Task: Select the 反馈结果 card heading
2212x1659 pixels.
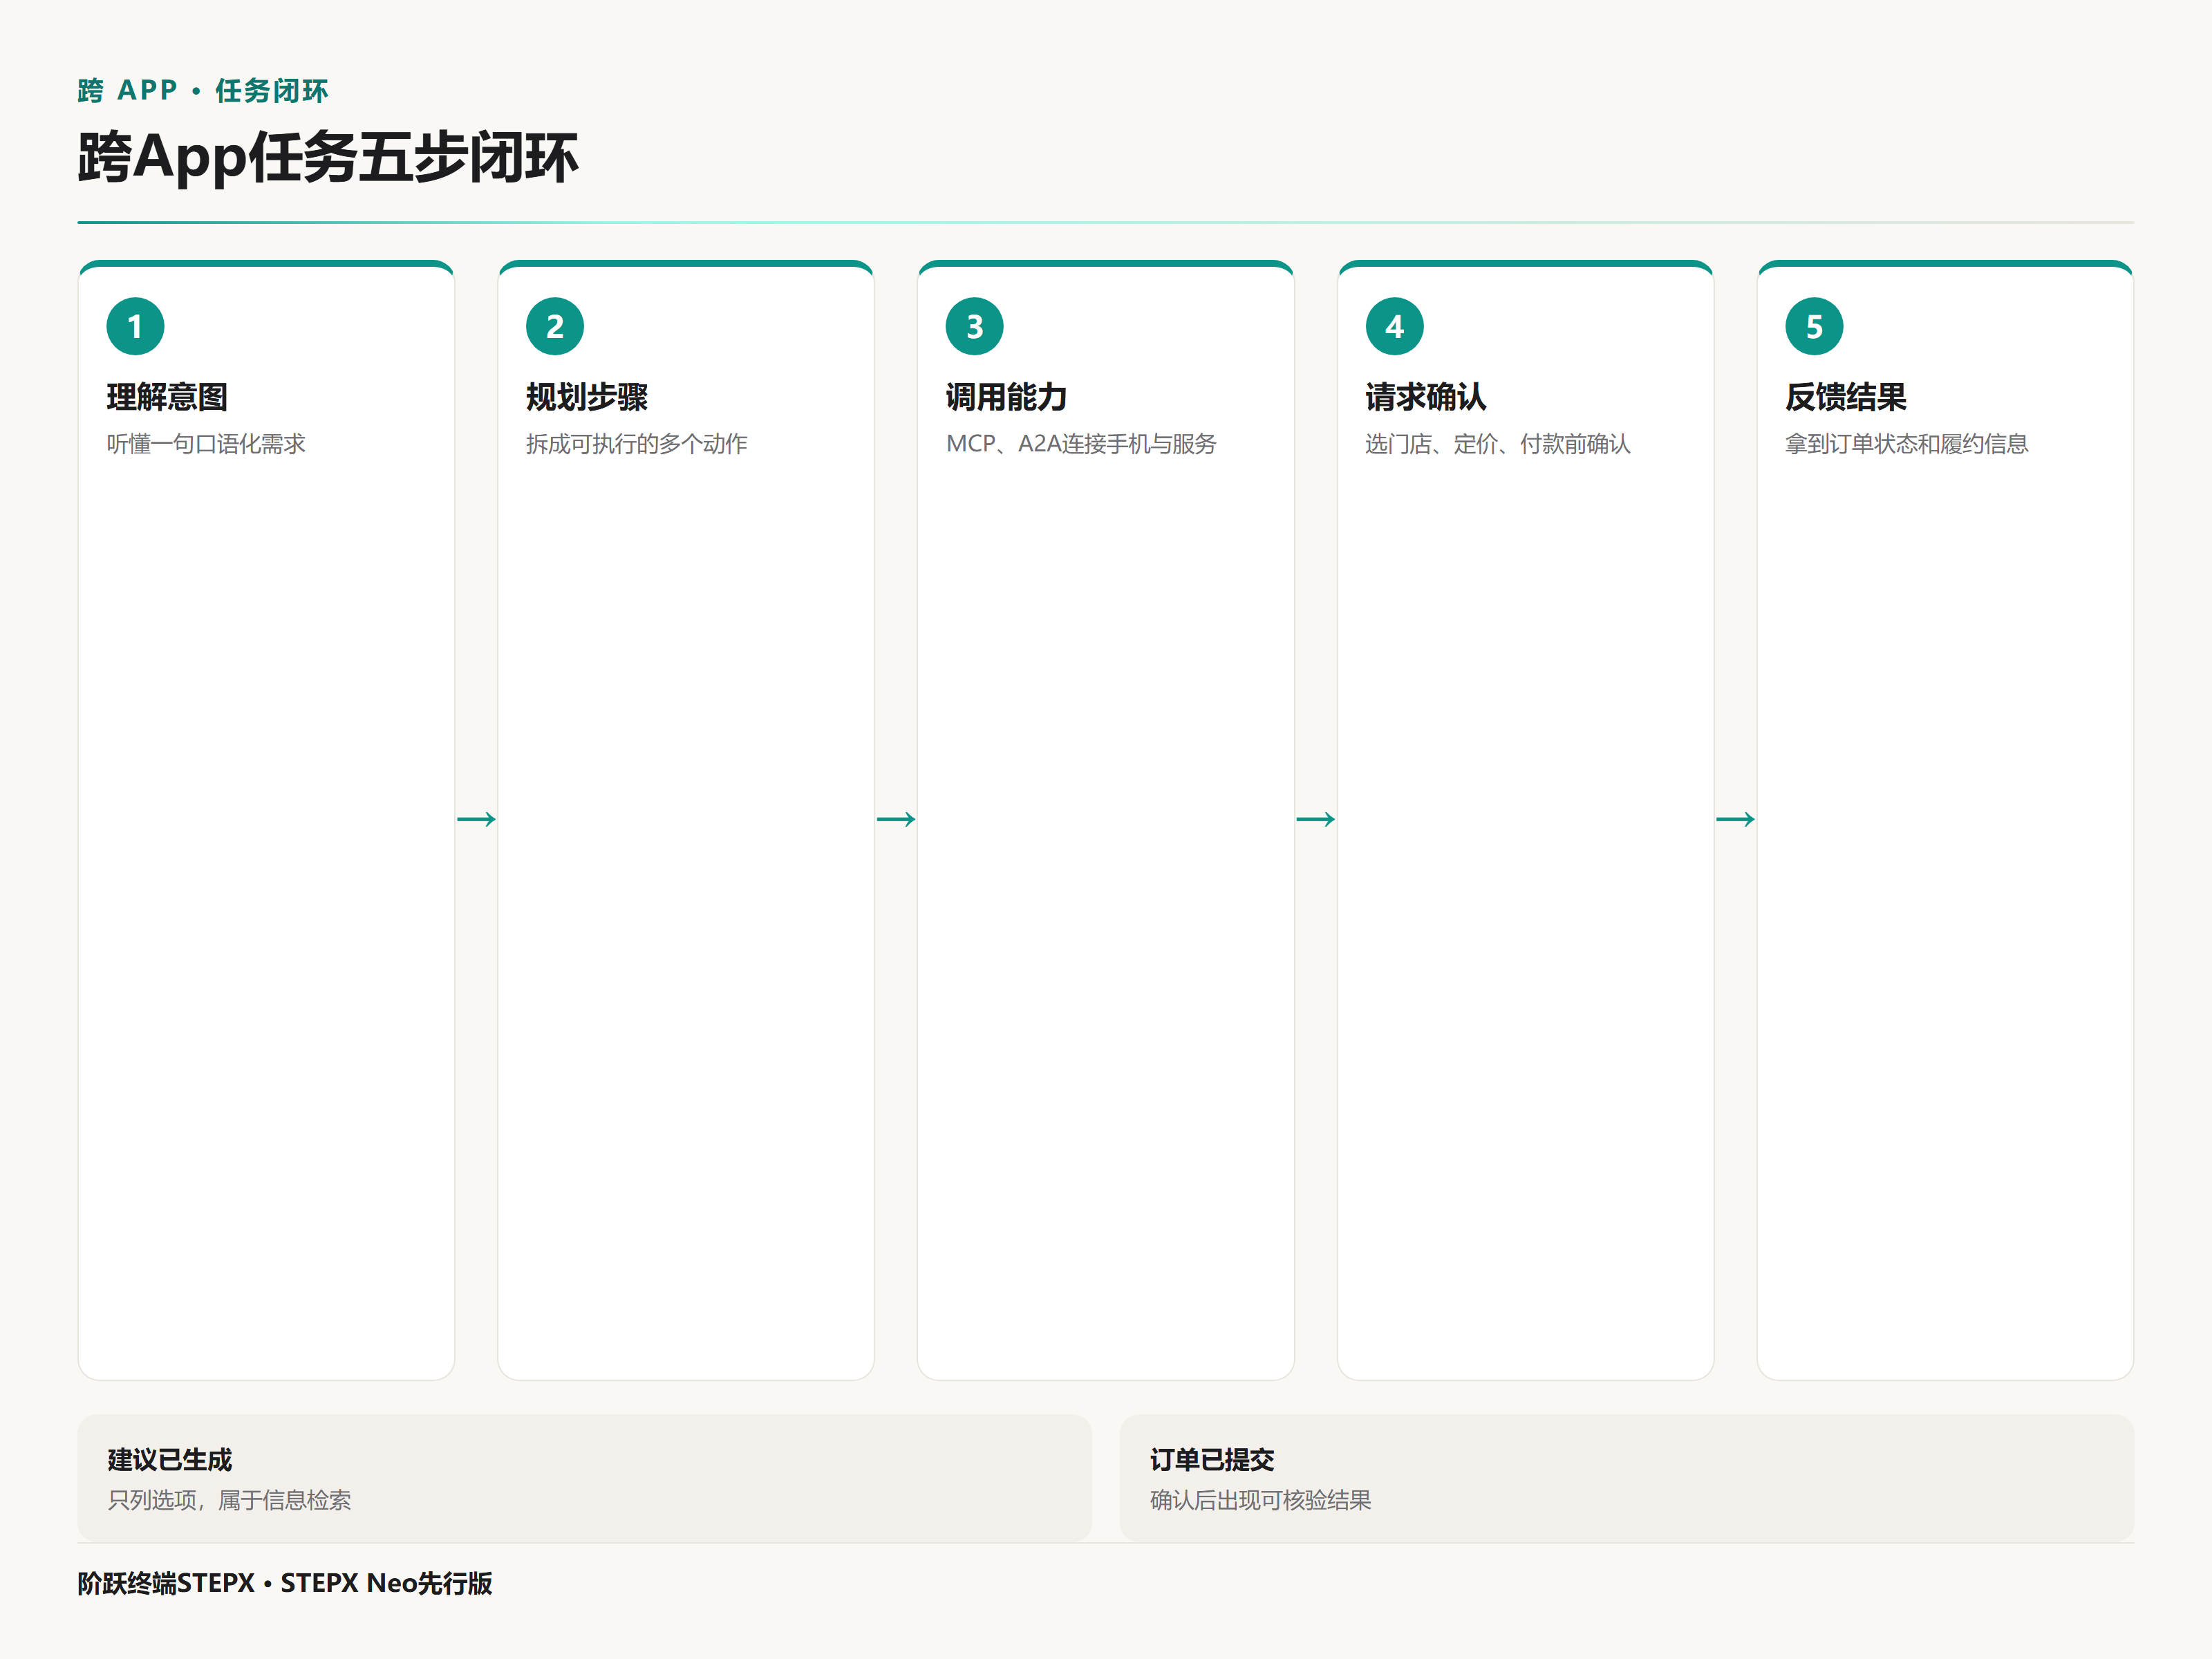Action: tap(1846, 397)
